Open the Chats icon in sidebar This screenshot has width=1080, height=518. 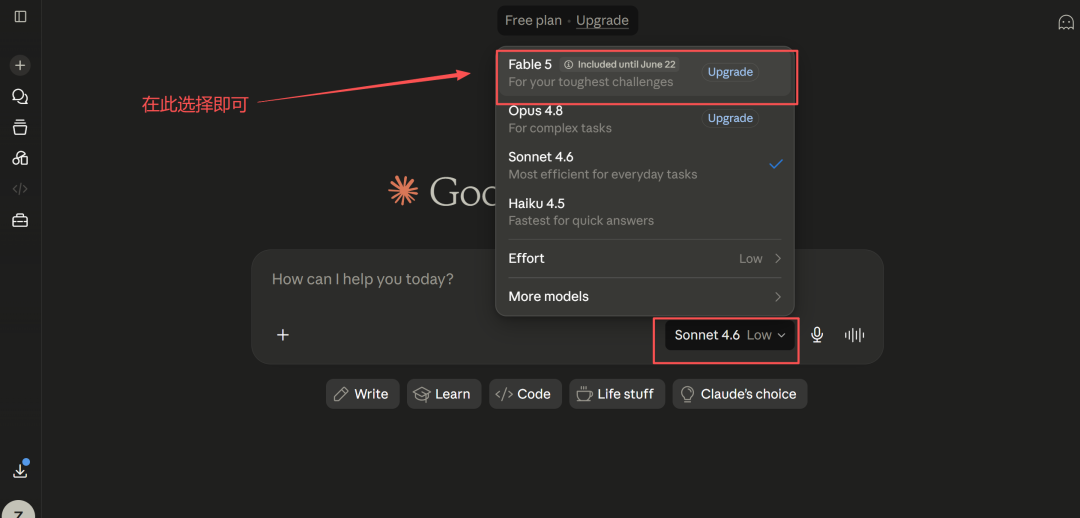click(20, 96)
